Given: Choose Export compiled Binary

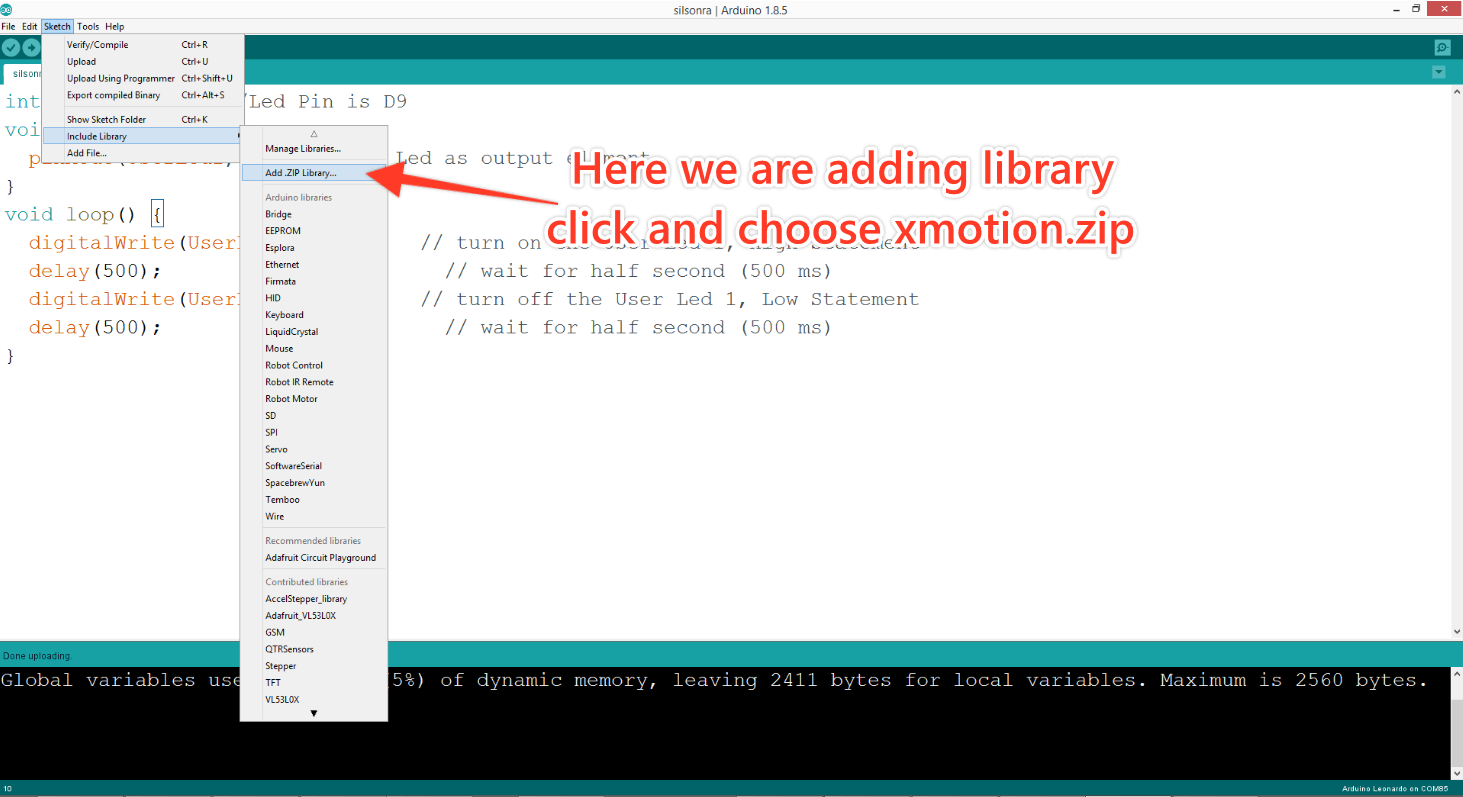Looking at the screenshot, I should click(113, 96).
